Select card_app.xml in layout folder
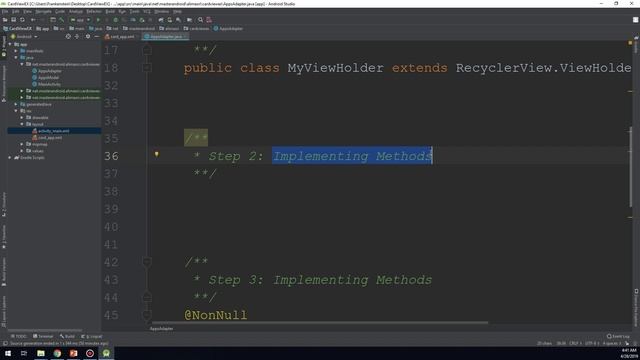640x360 pixels. pos(47,138)
